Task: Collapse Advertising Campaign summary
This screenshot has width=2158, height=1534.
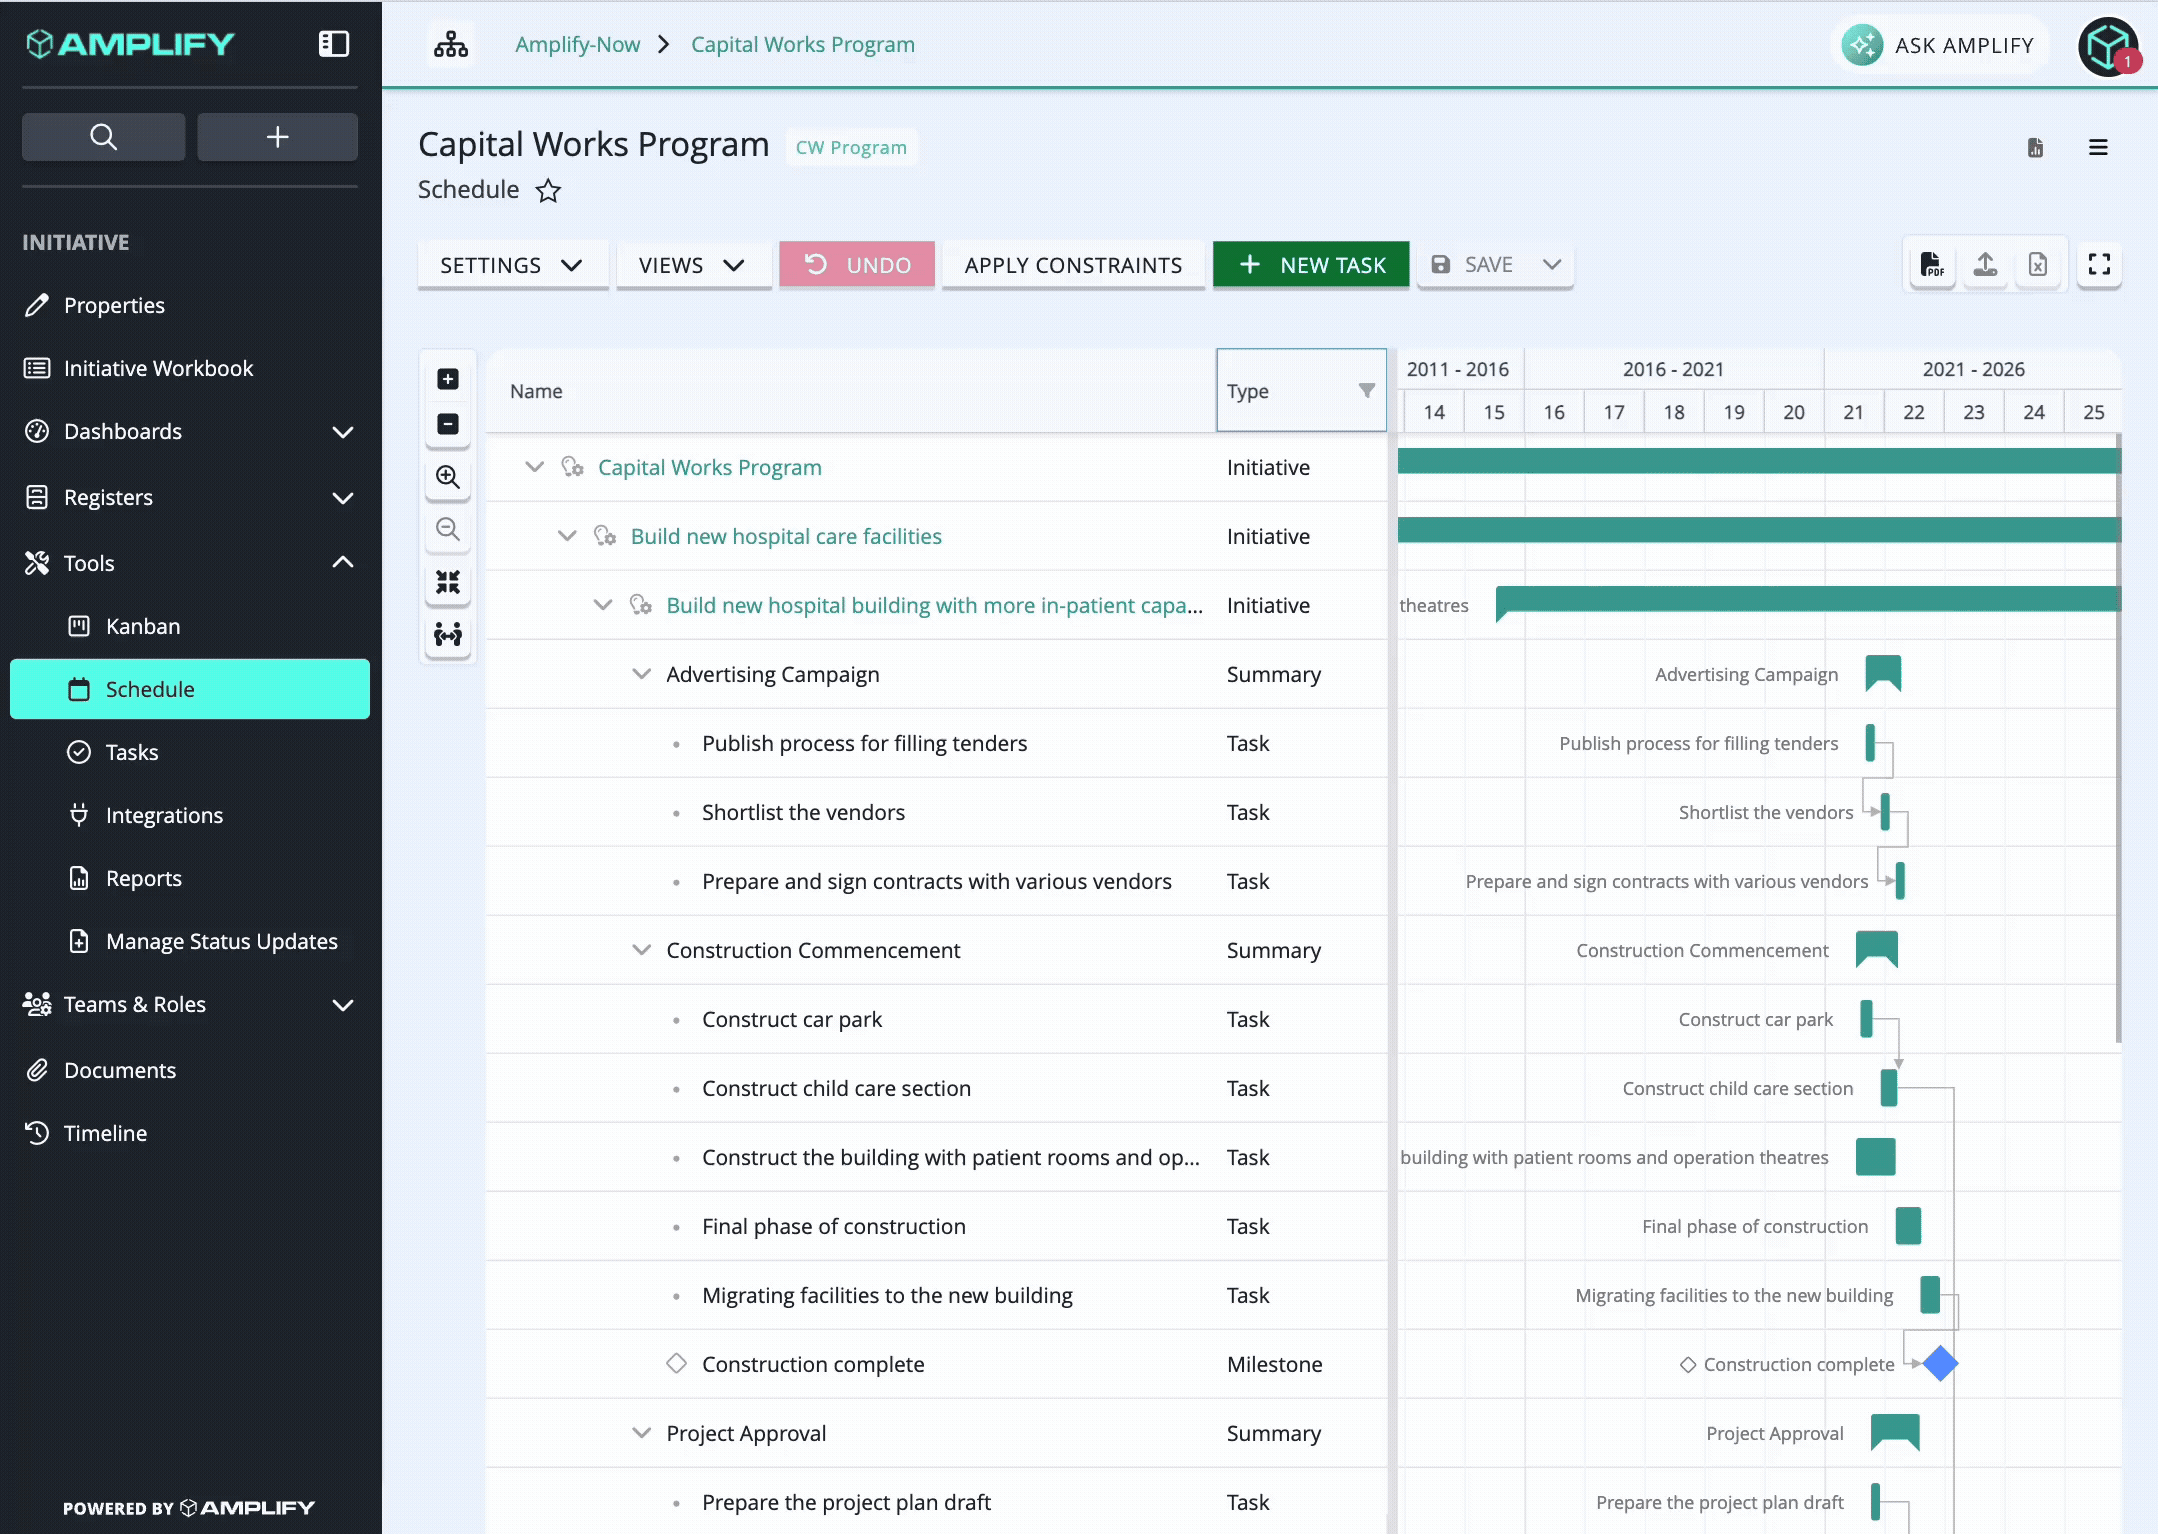Action: point(642,674)
